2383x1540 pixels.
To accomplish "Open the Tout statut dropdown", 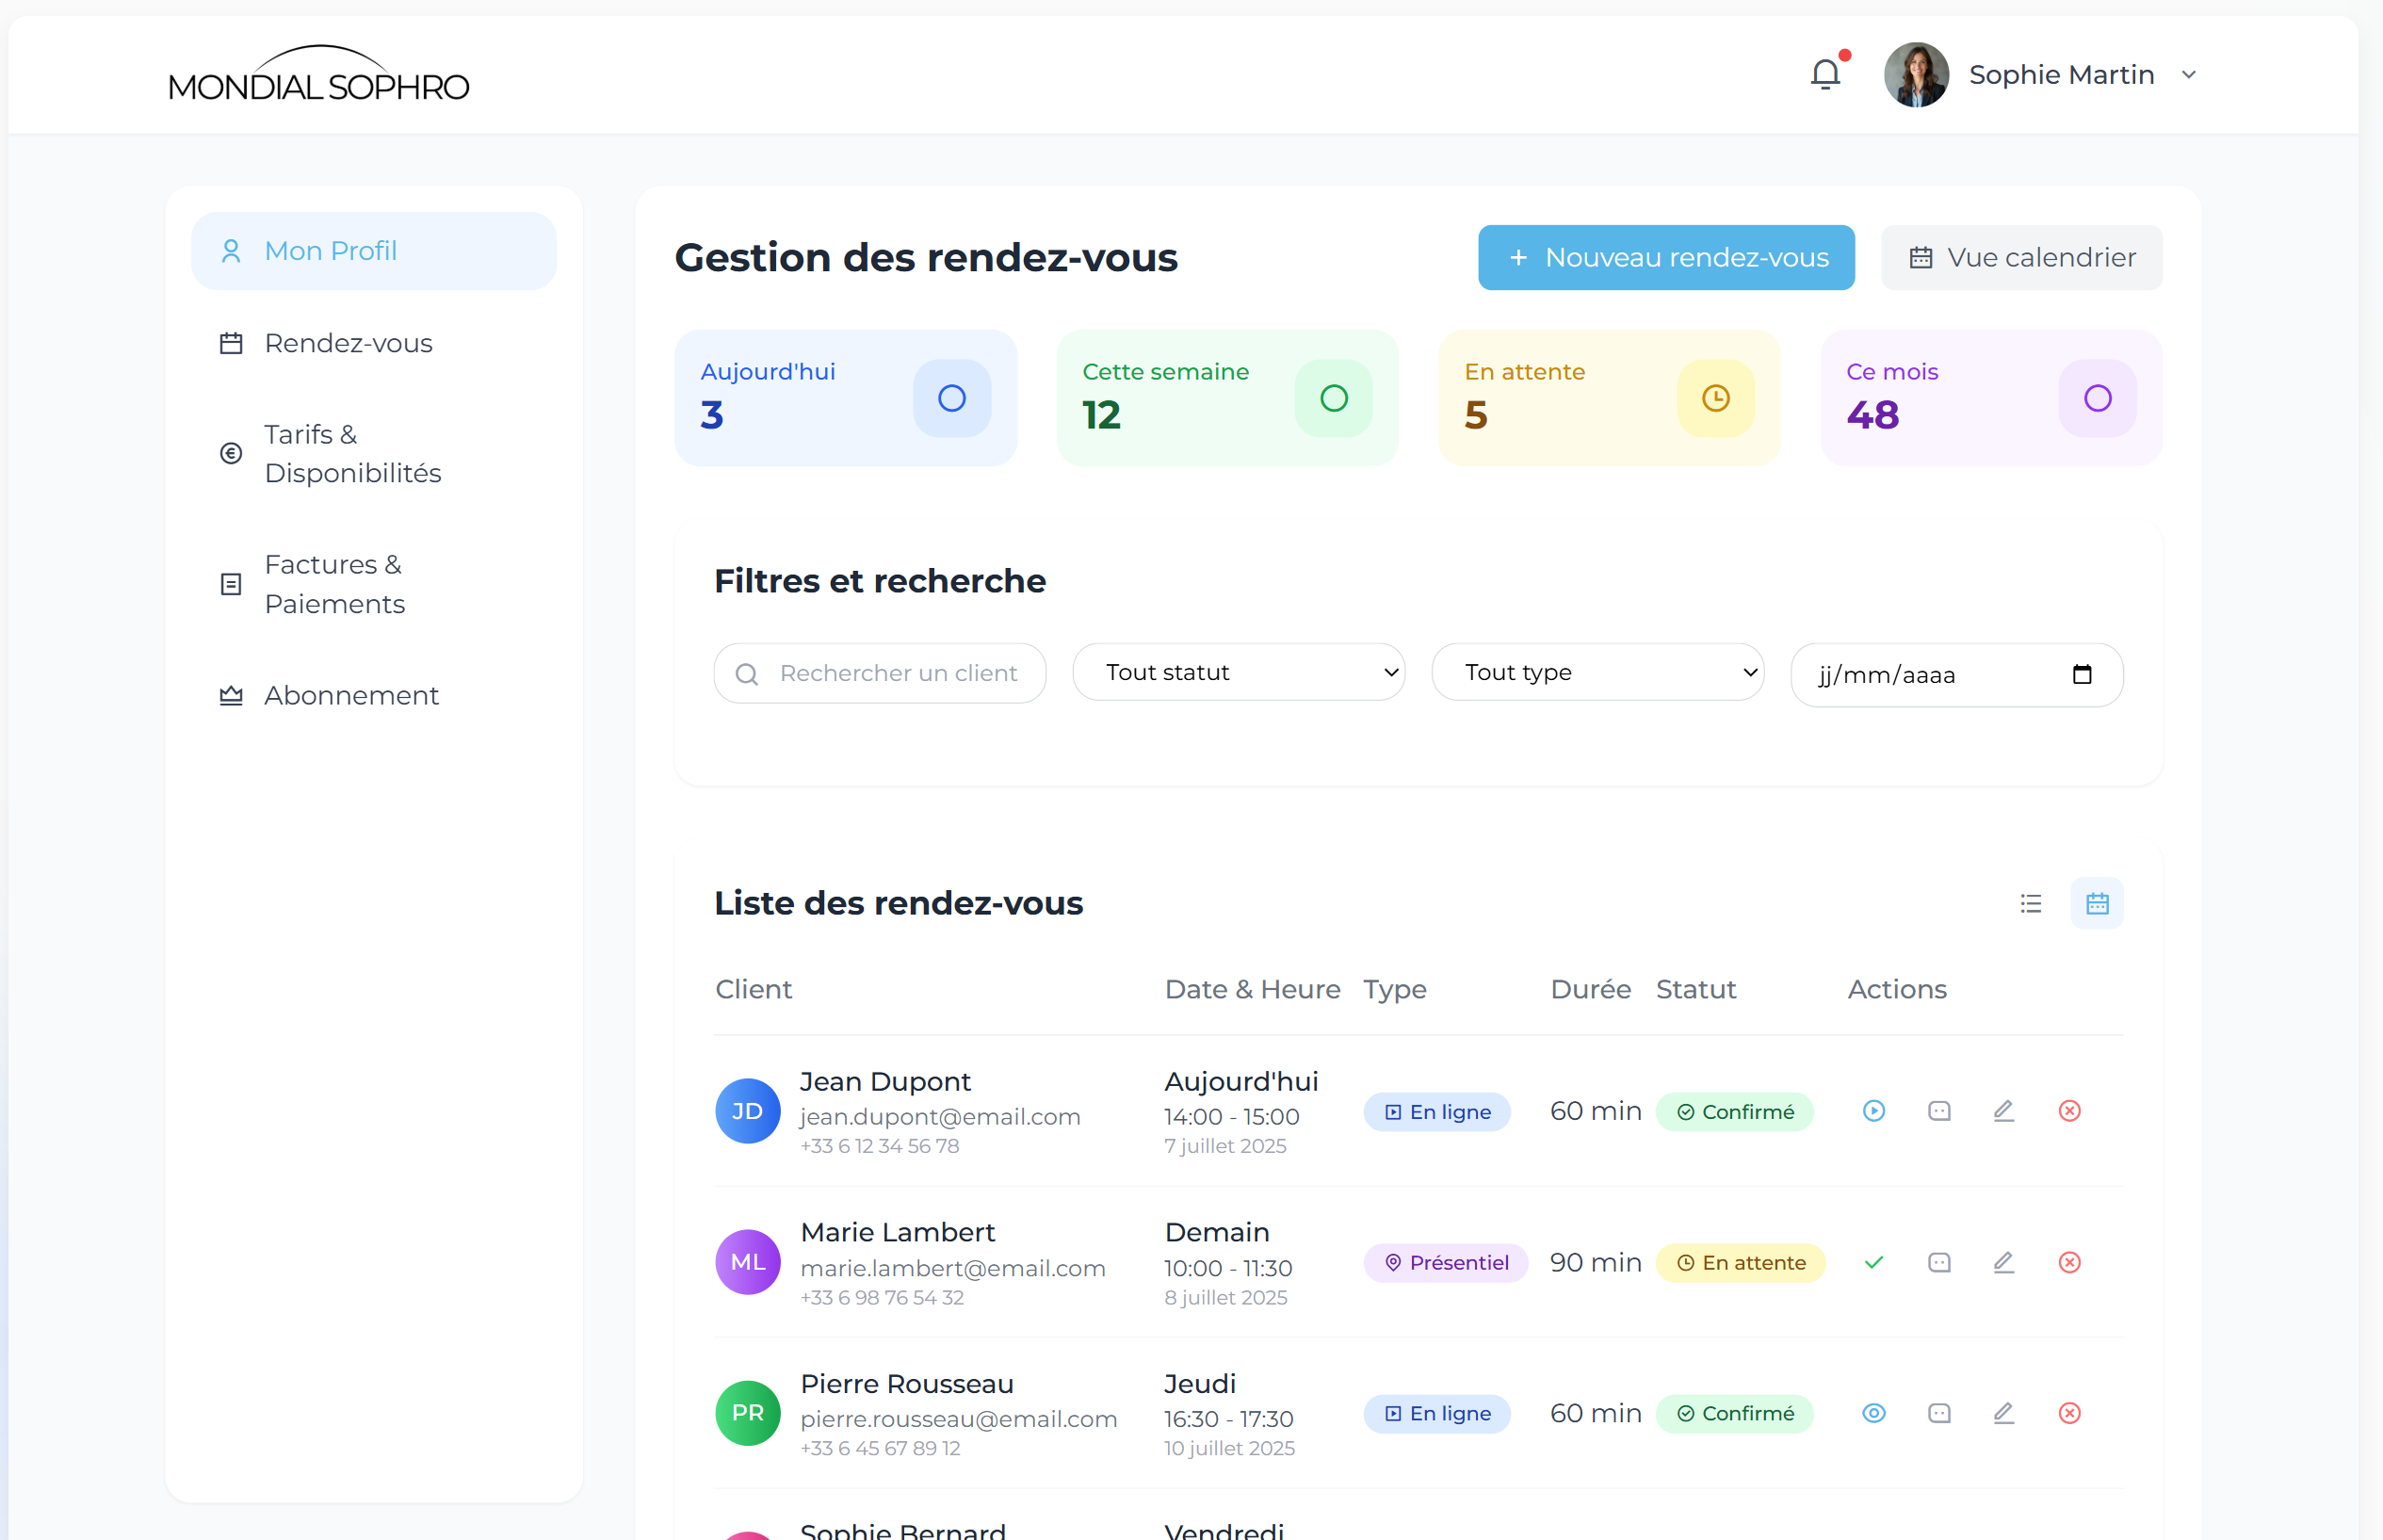I will coord(1238,672).
